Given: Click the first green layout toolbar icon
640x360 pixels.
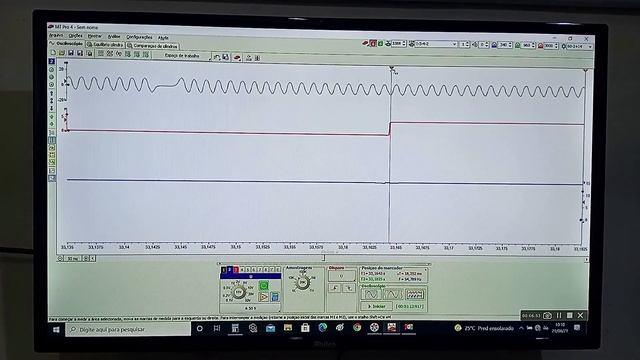Looking at the screenshot, I should (101, 53).
